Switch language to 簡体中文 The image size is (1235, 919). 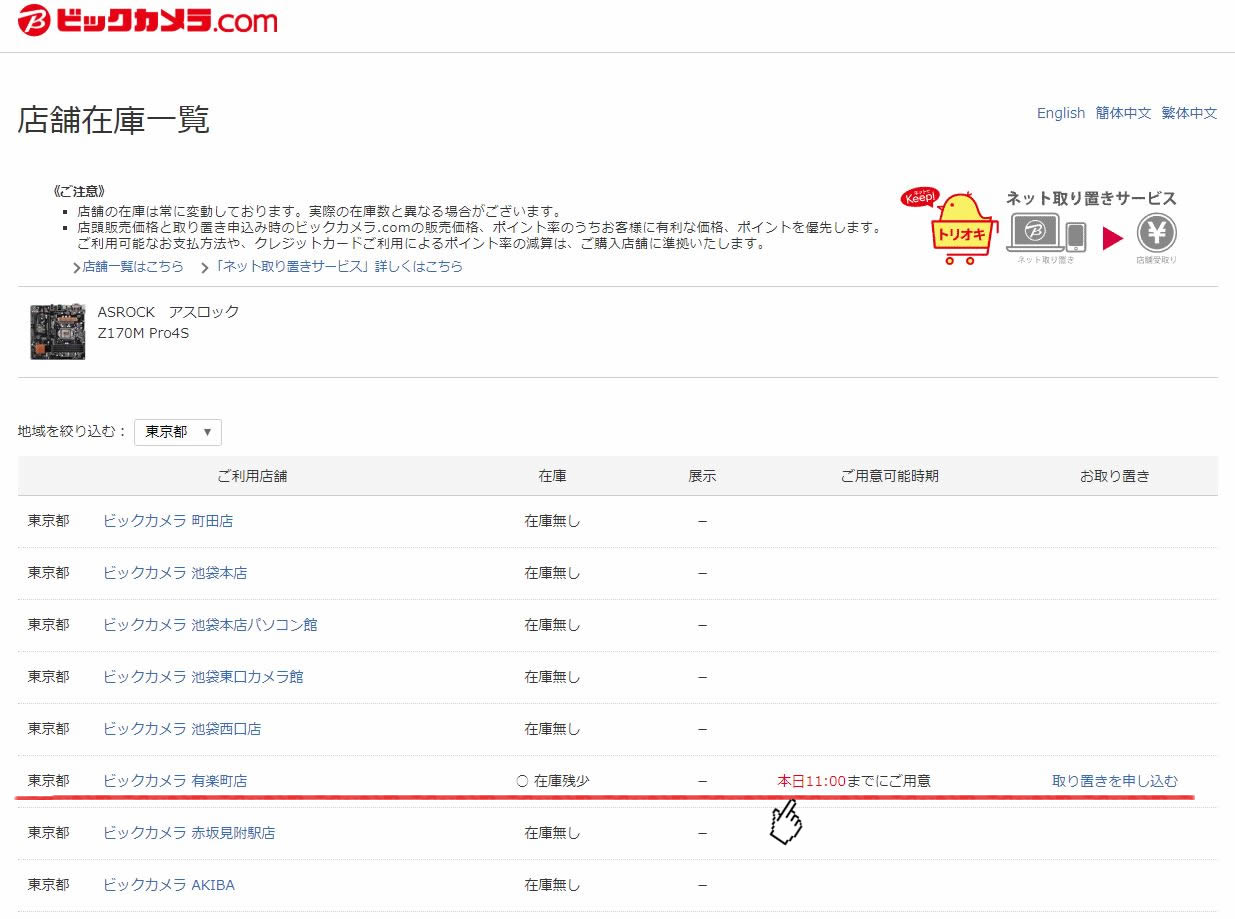[x=1123, y=113]
